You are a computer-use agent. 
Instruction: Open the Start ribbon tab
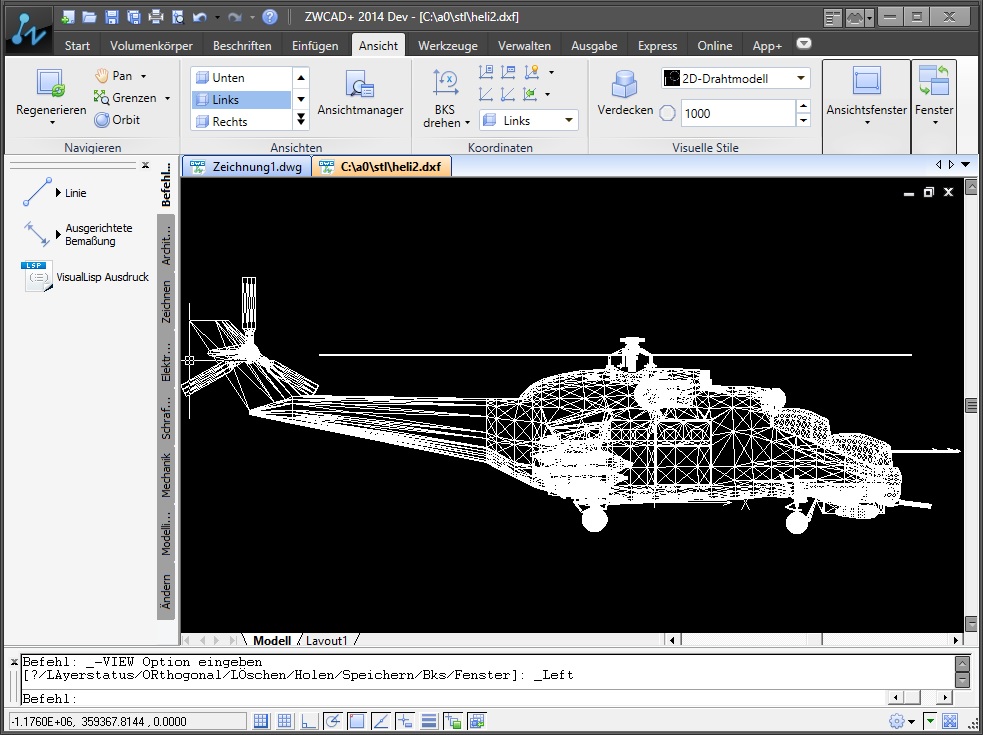pyautogui.click(x=77, y=46)
